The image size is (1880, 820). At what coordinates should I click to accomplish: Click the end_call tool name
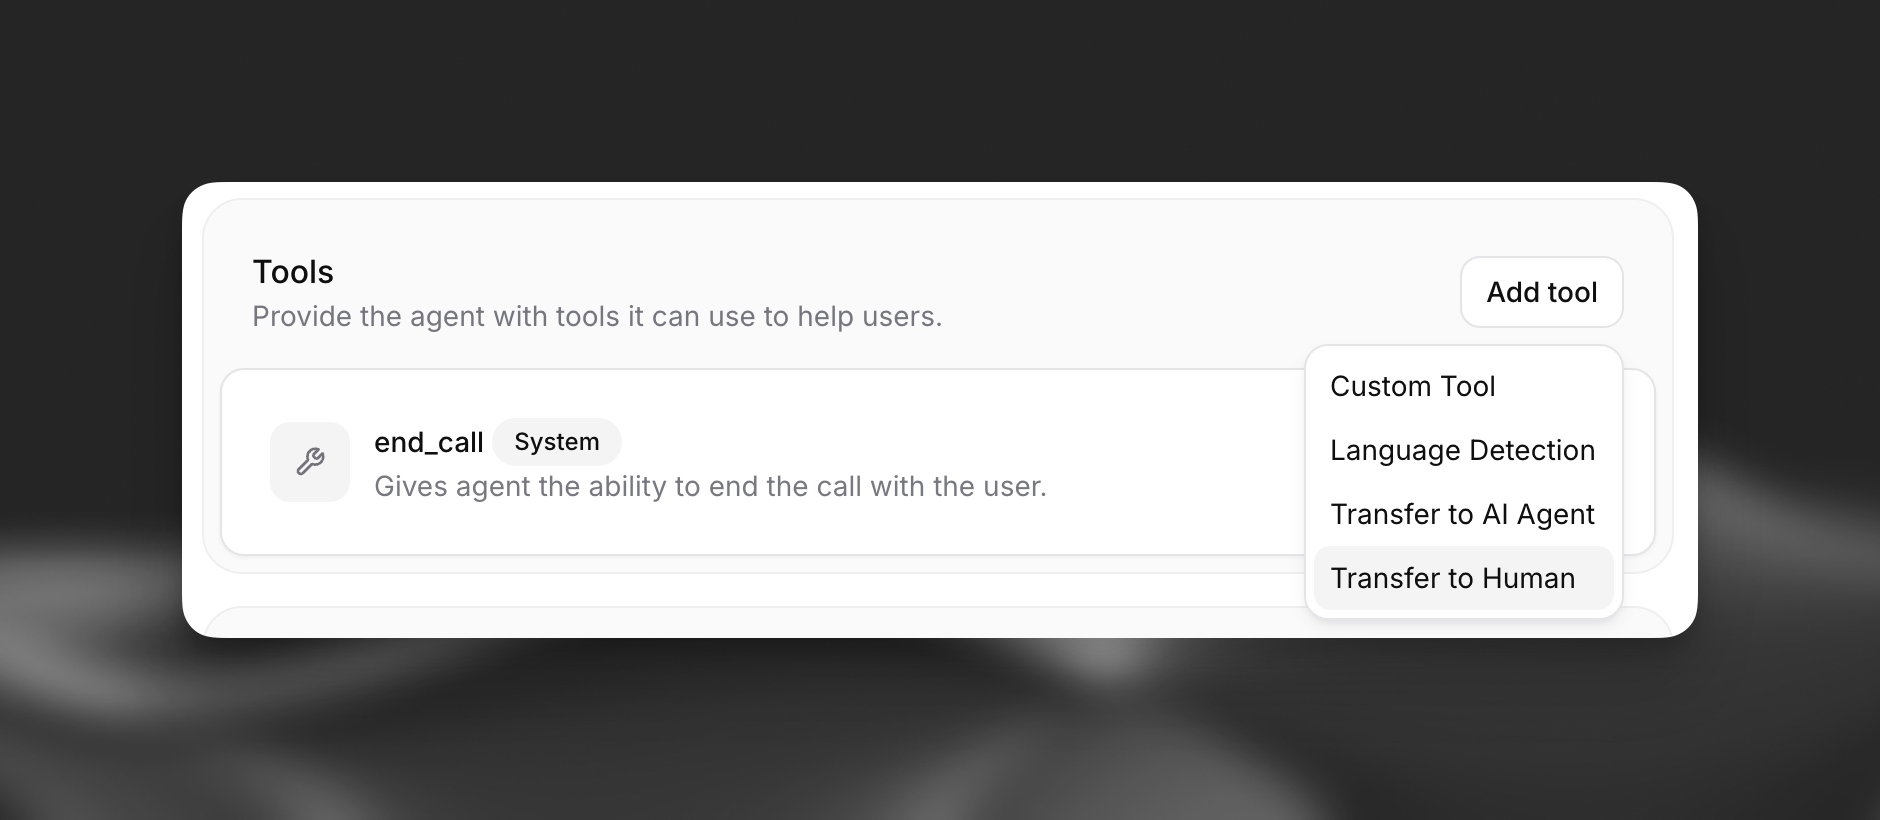(428, 441)
